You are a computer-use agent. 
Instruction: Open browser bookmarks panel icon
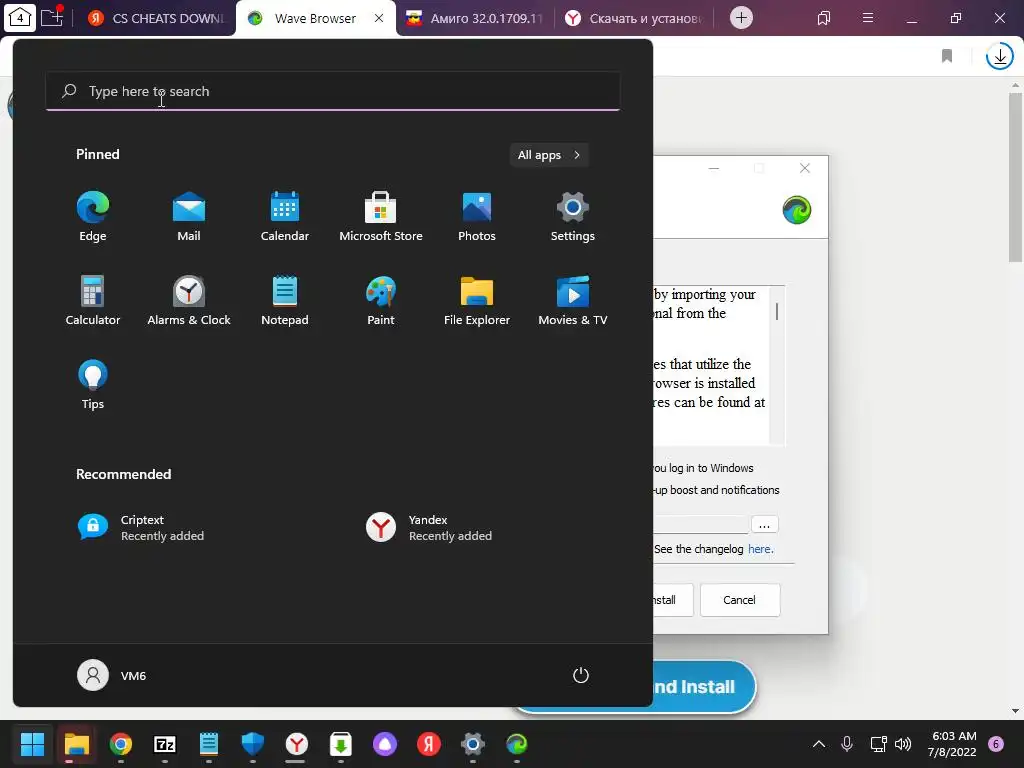coord(824,18)
